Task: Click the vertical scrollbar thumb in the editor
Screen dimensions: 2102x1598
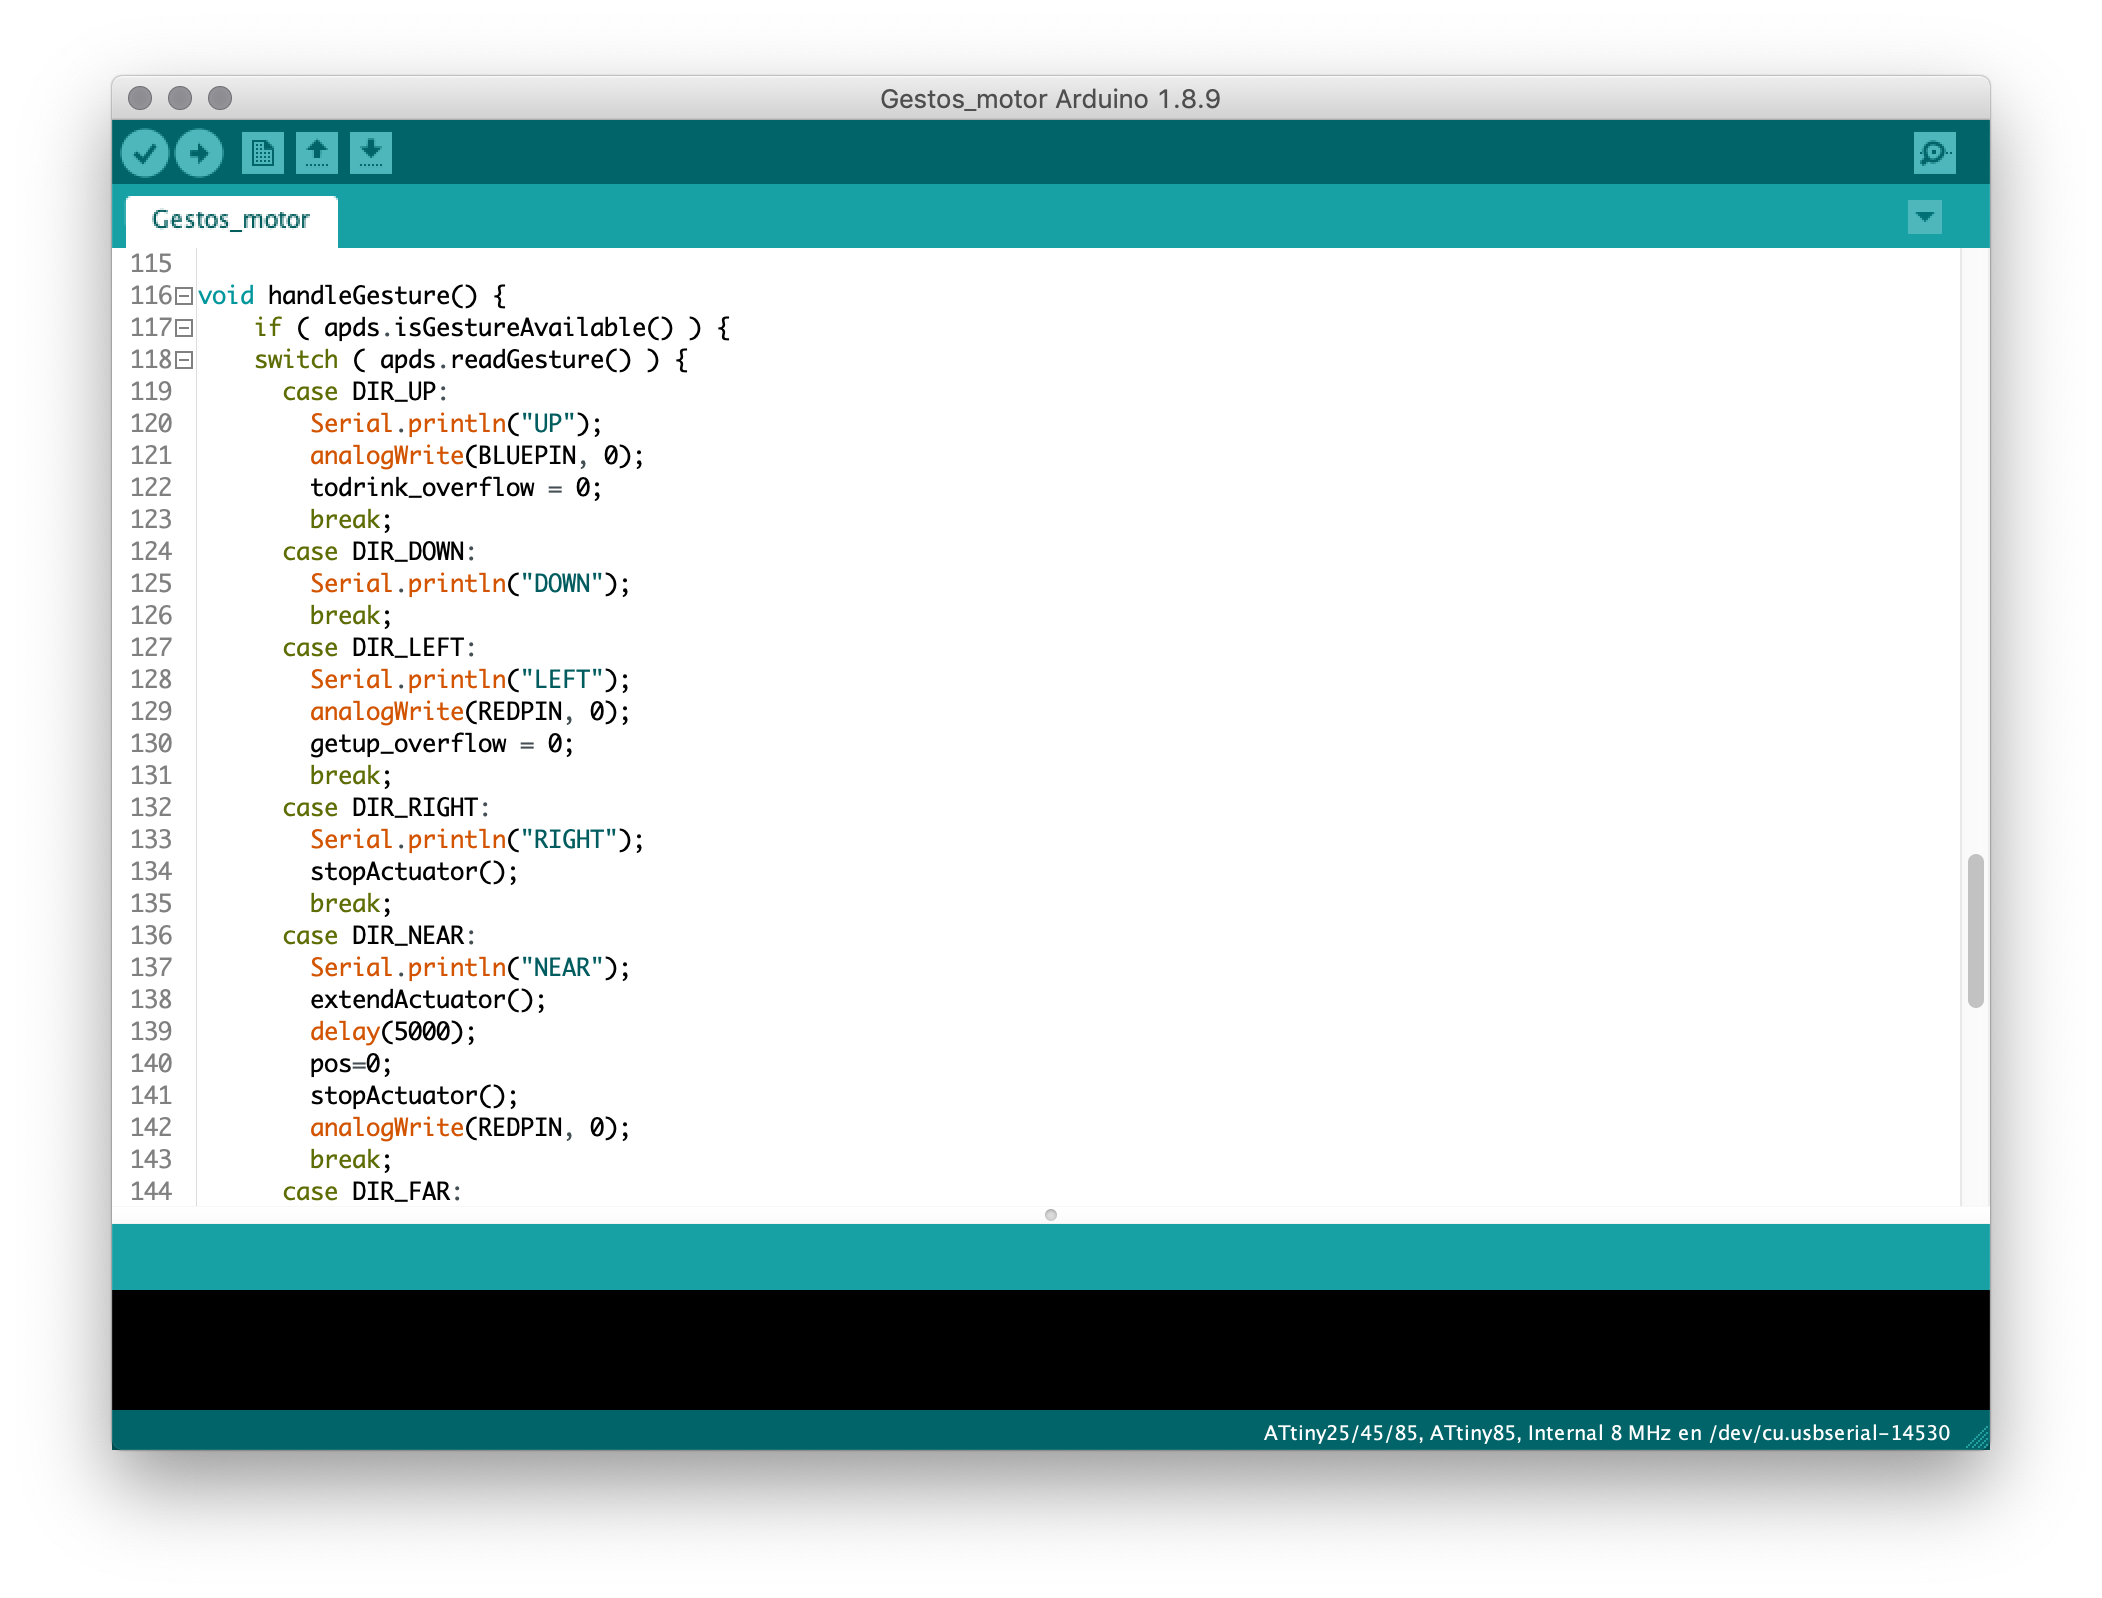Action: (x=1975, y=930)
